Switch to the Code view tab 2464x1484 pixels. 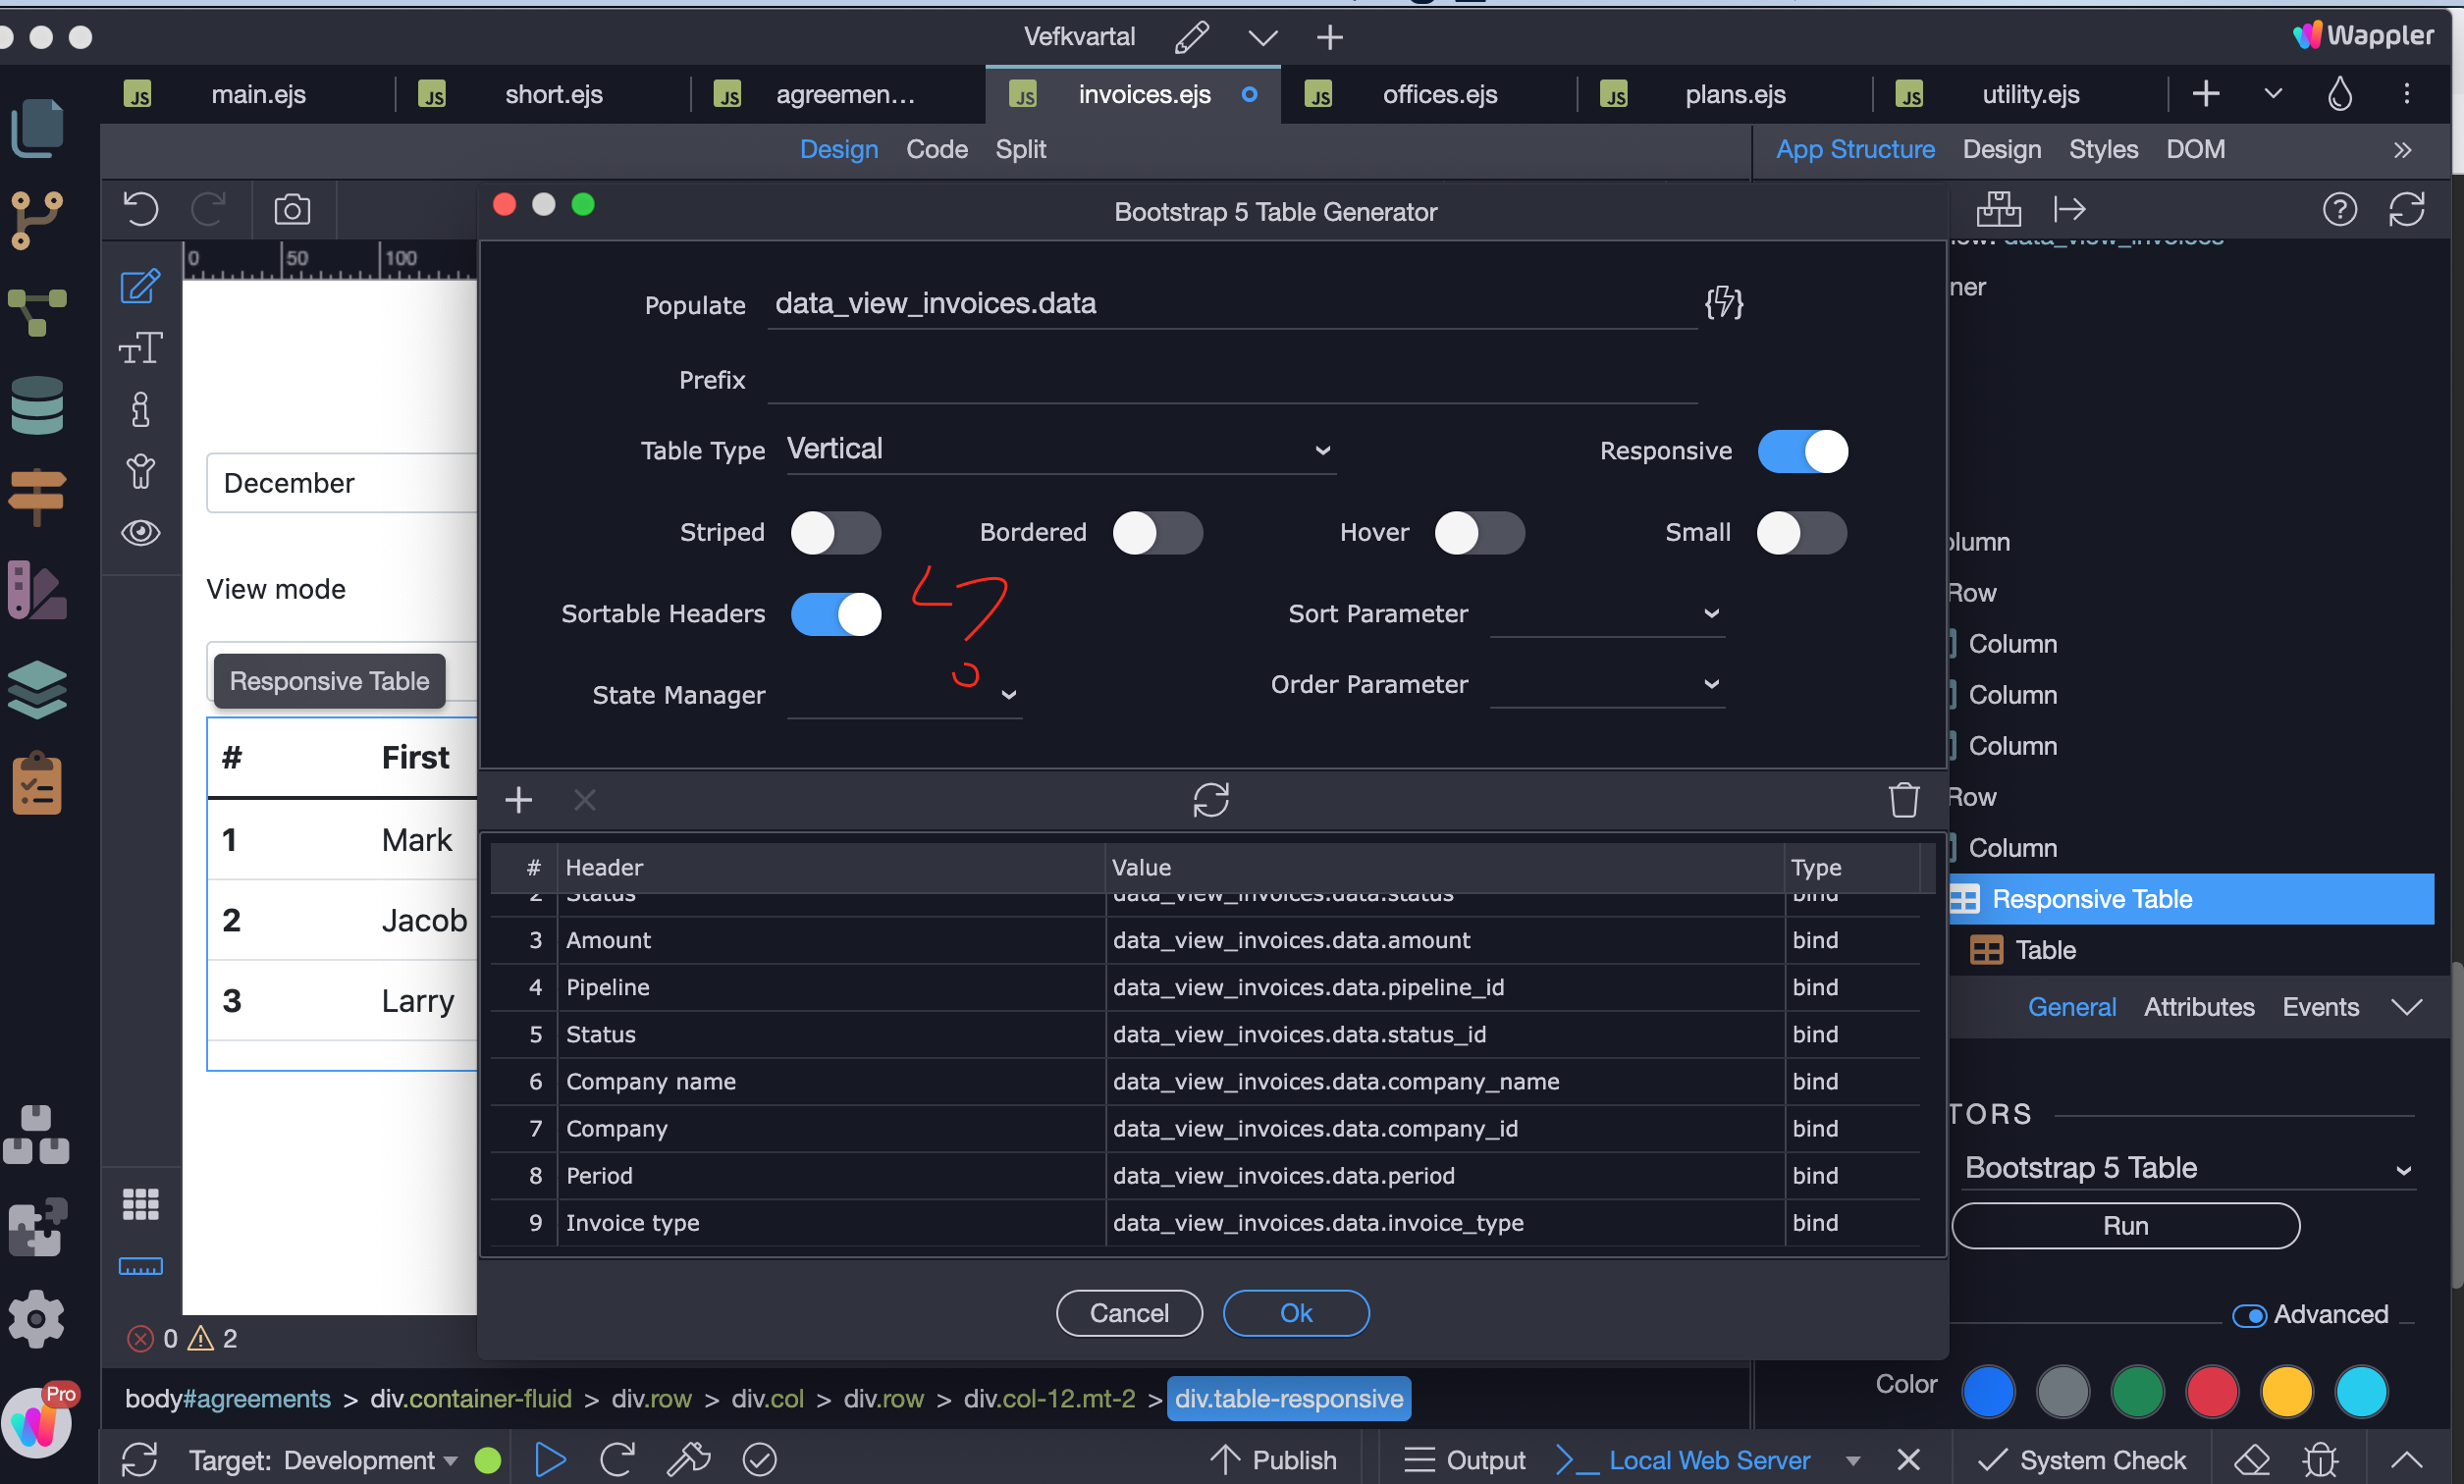[x=936, y=149]
